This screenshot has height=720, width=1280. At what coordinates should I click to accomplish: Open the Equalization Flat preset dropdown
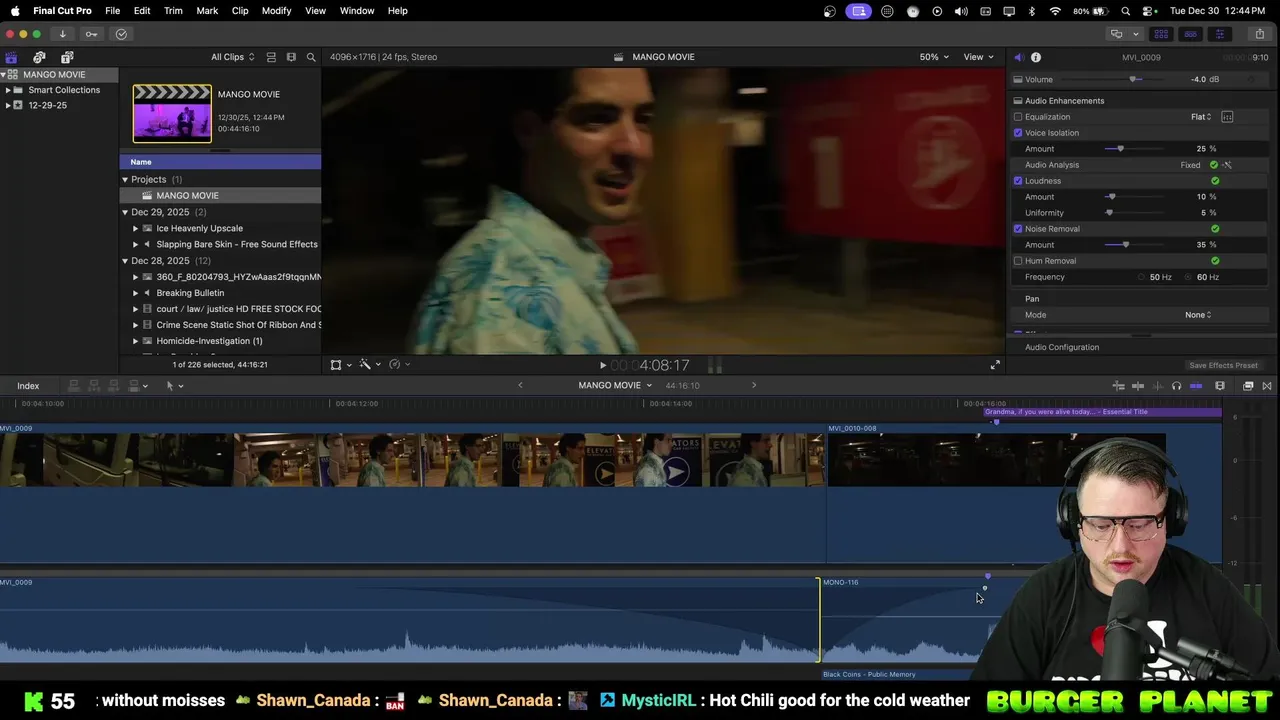coord(1201,117)
